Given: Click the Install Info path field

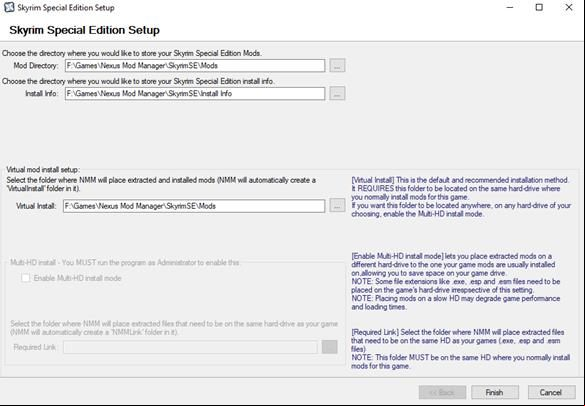Looking at the screenshot, I should (x=195, y=94).
